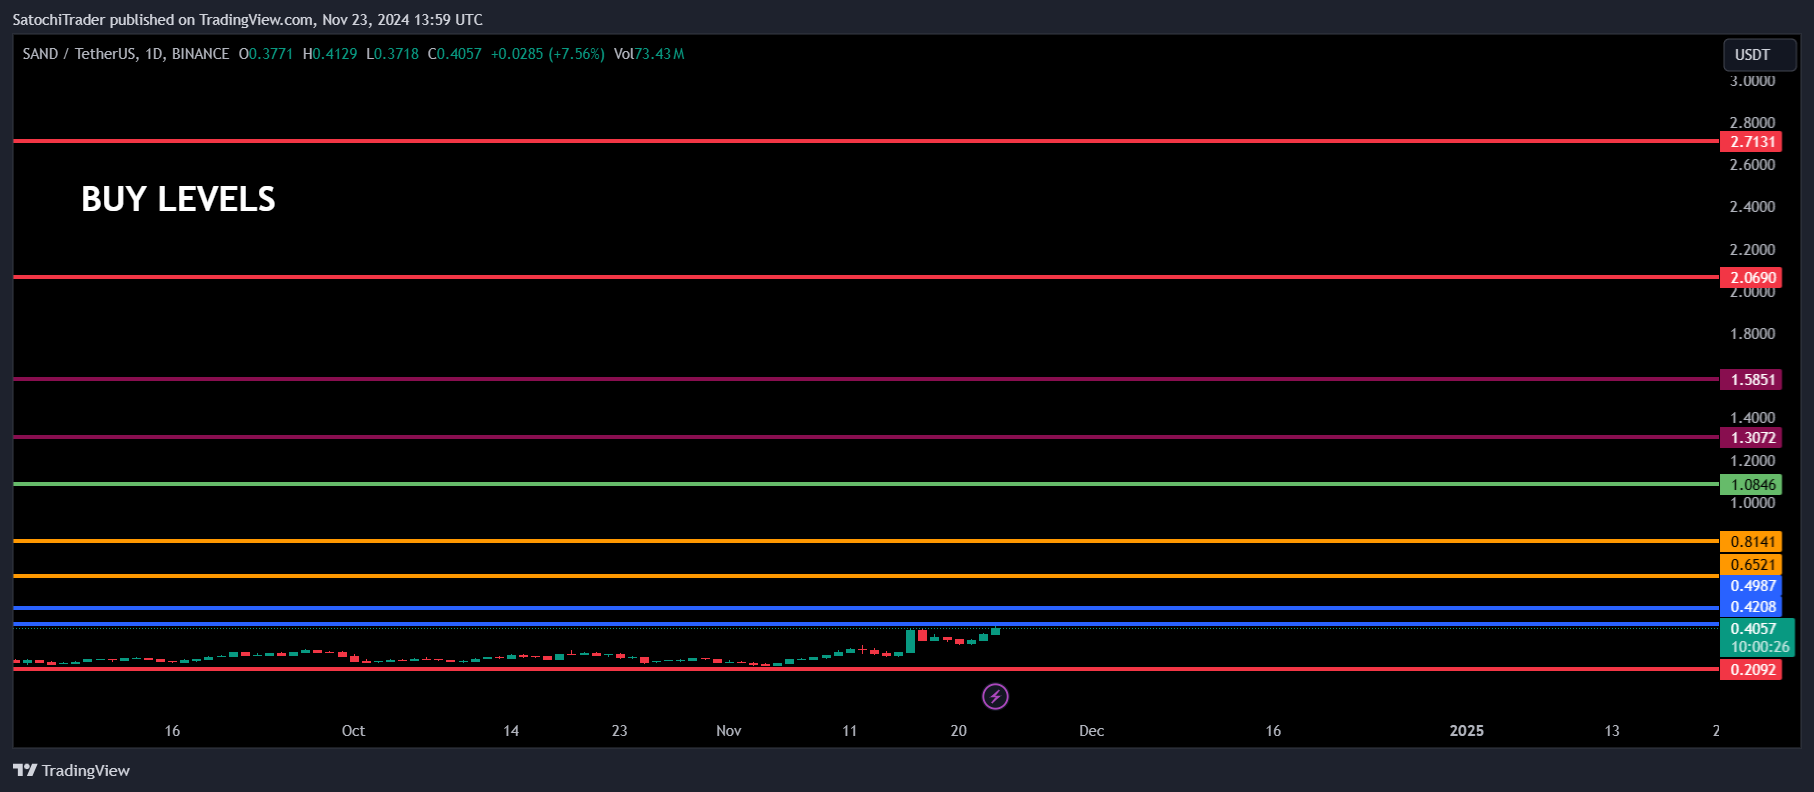
Task: Select the 0.4987 blue price label
Action: coord(1752,586)
